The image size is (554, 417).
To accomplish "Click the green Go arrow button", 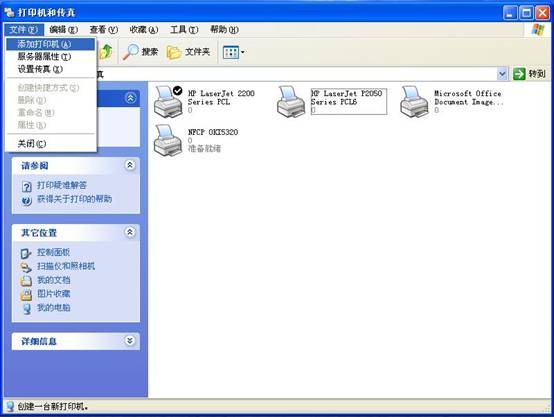I will (x=519, y=74).
